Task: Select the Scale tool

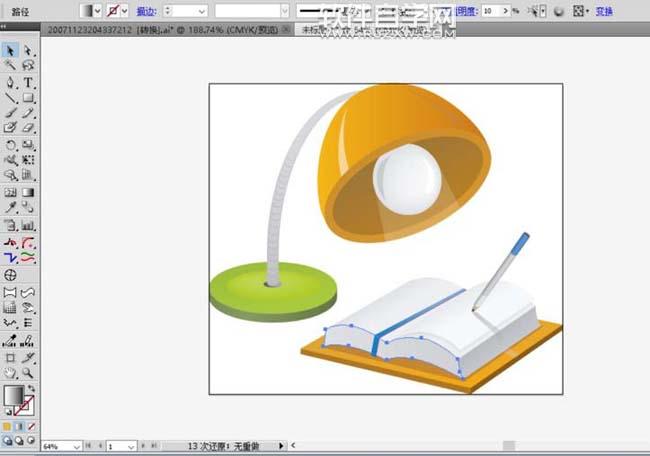Action: [x=28, y=145]
